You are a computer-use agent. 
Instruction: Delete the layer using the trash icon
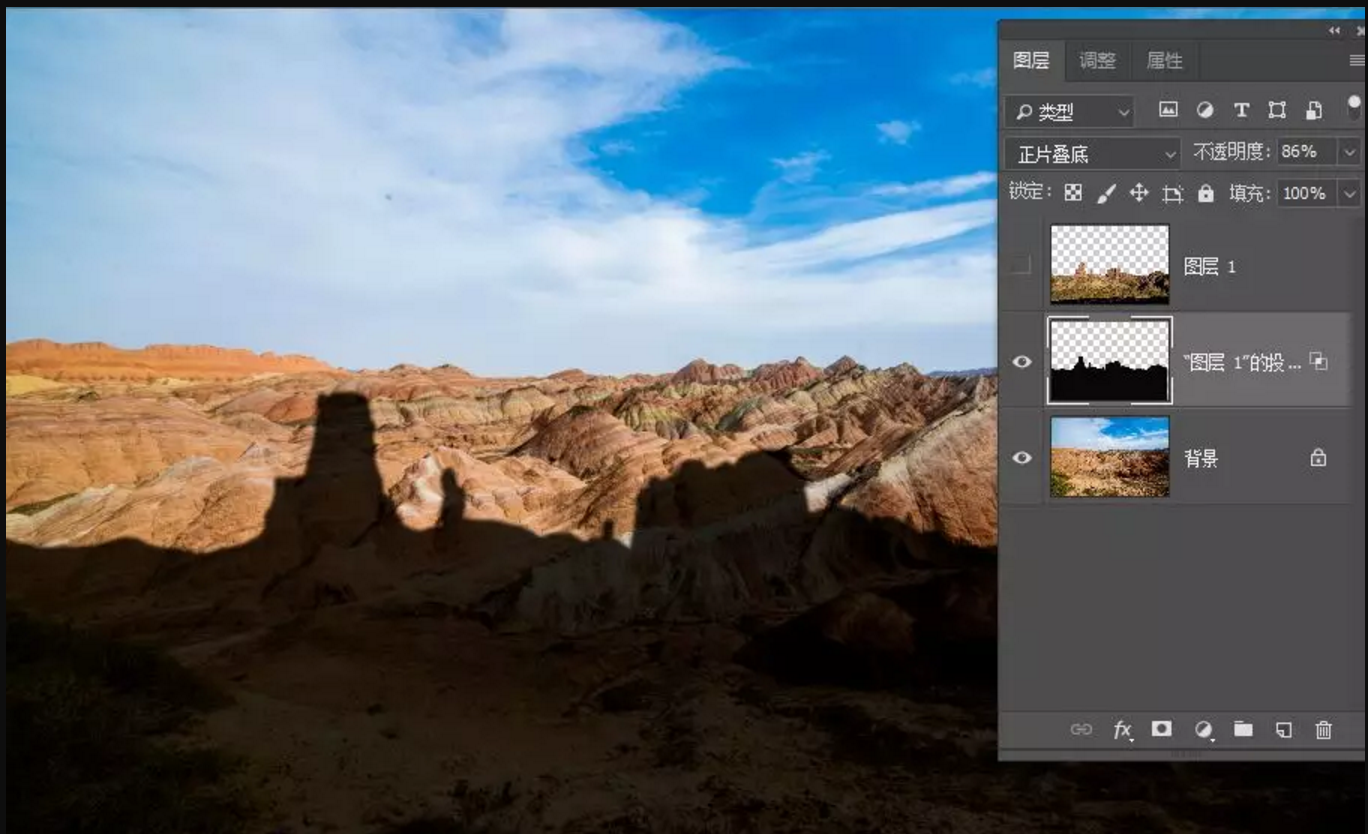tap(1324, 730)
